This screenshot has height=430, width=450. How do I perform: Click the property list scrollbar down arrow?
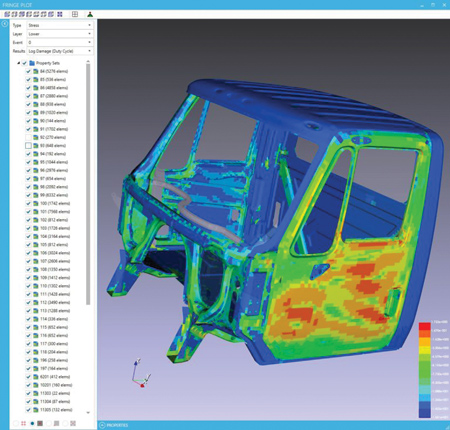point(88,413)
